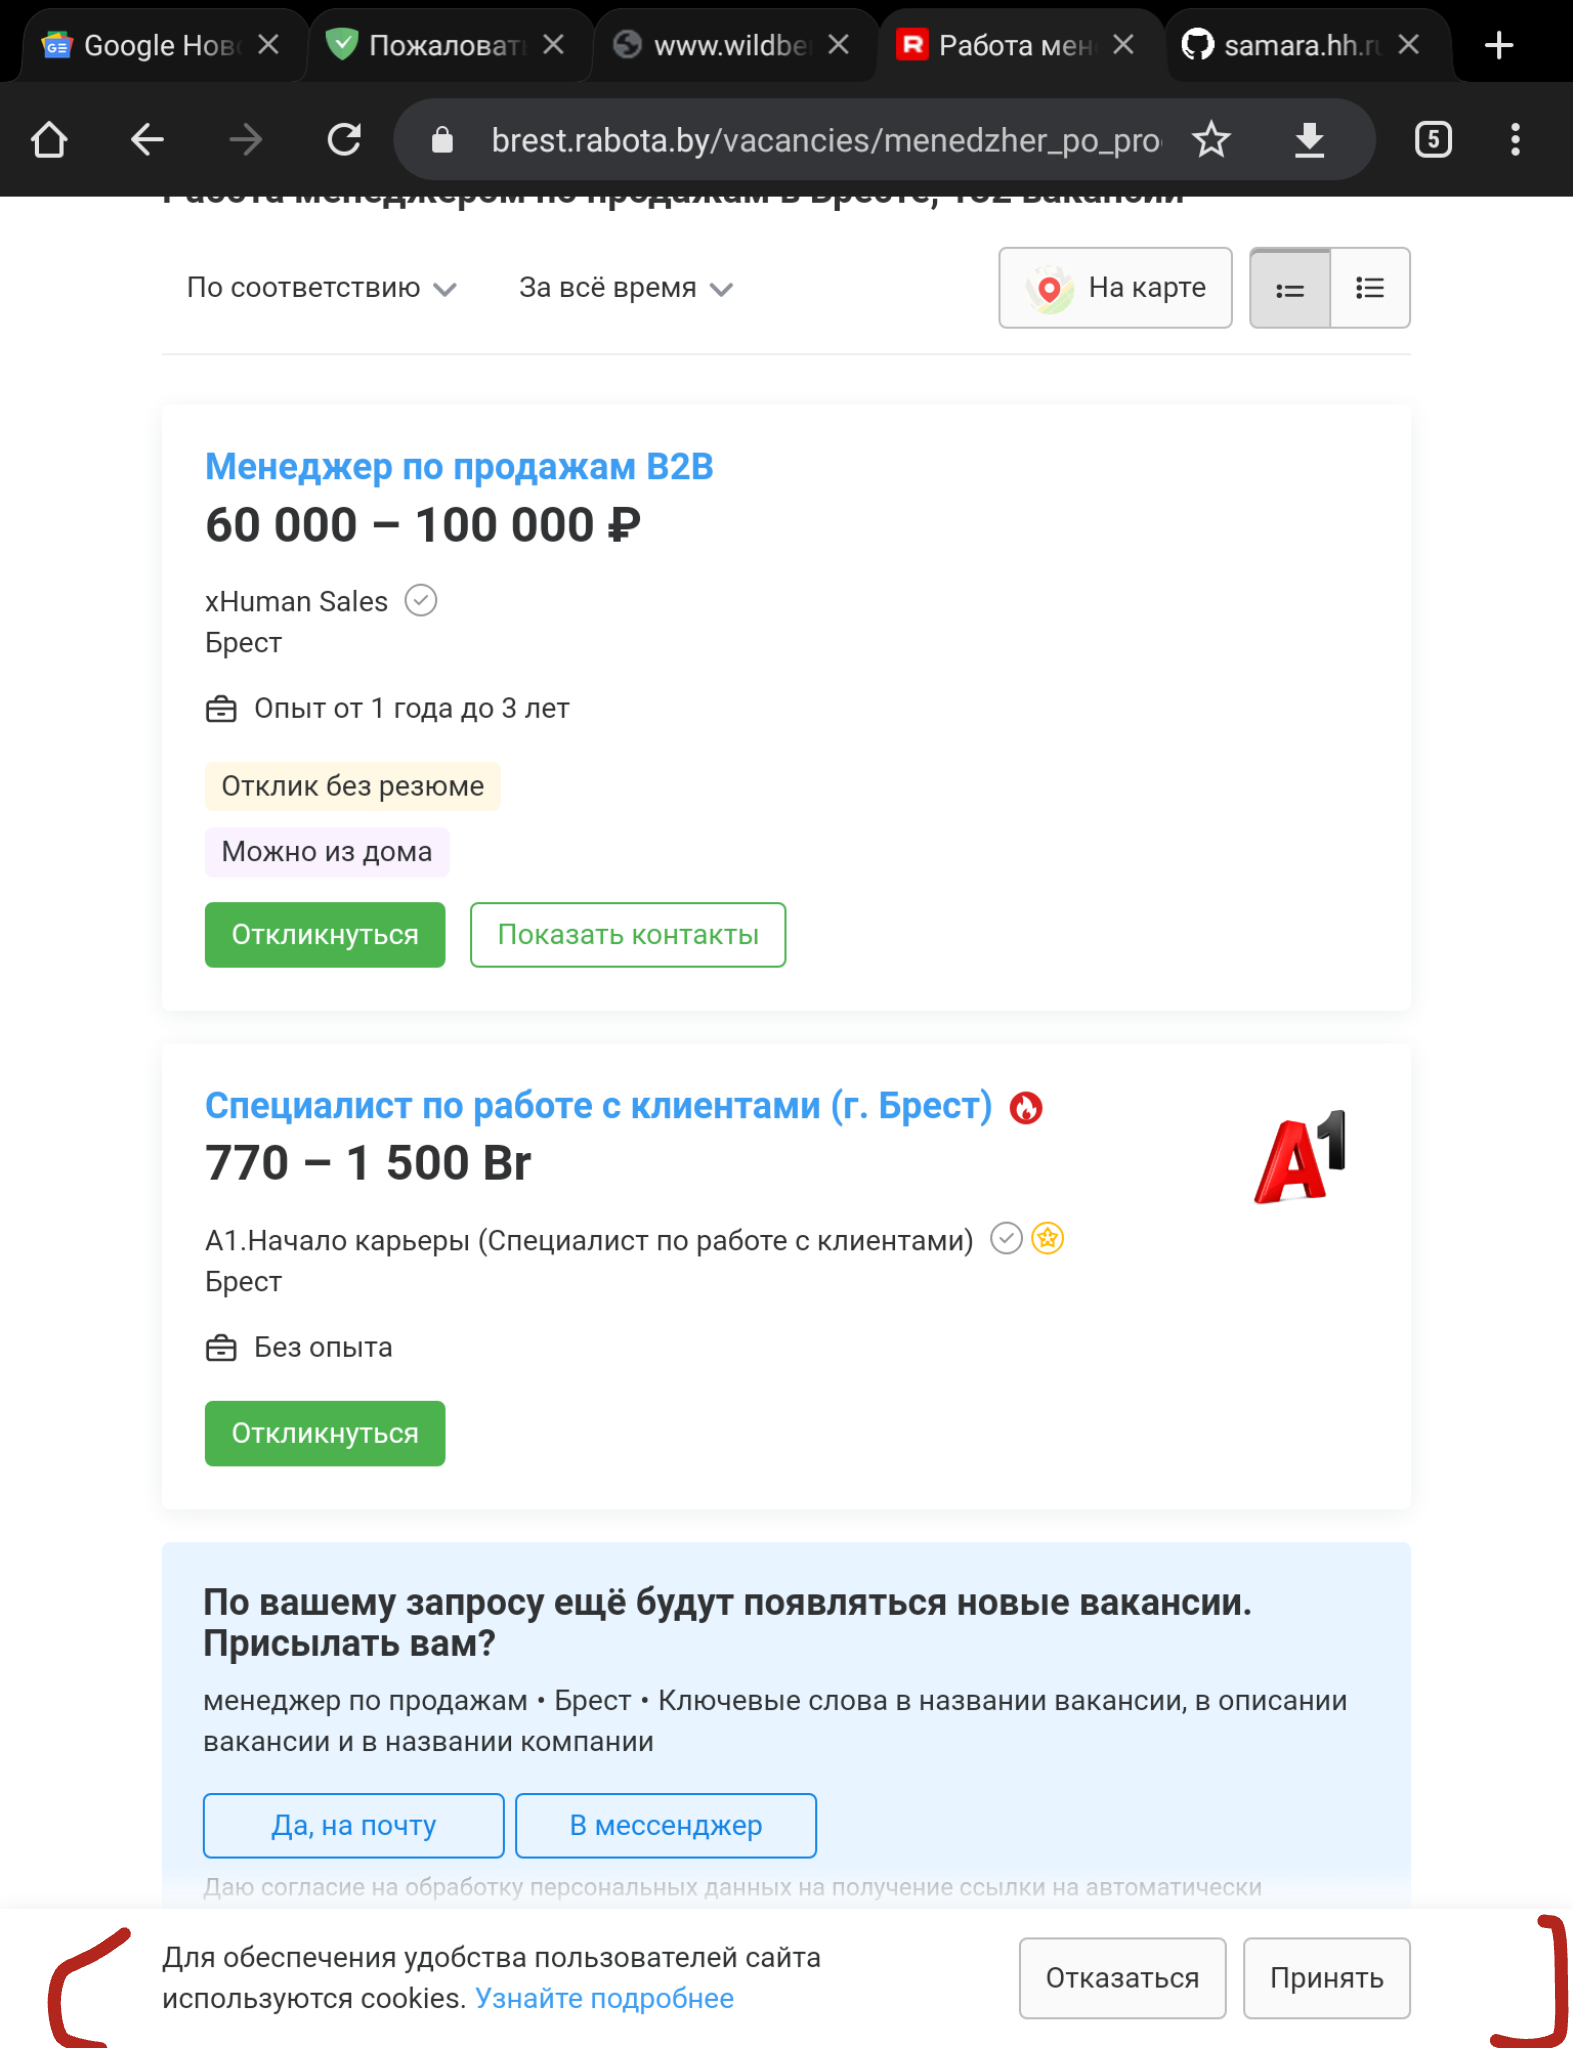Open the browser three-dot menu
Viewport: 1573px width, 2048px height.
(x=1517, y=139)
